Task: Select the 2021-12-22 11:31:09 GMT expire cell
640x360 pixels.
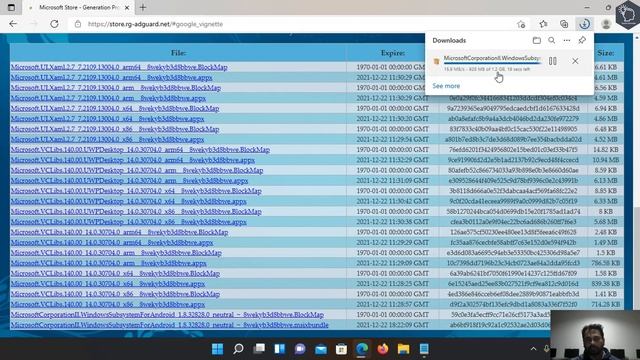Action: pos(392,181)
